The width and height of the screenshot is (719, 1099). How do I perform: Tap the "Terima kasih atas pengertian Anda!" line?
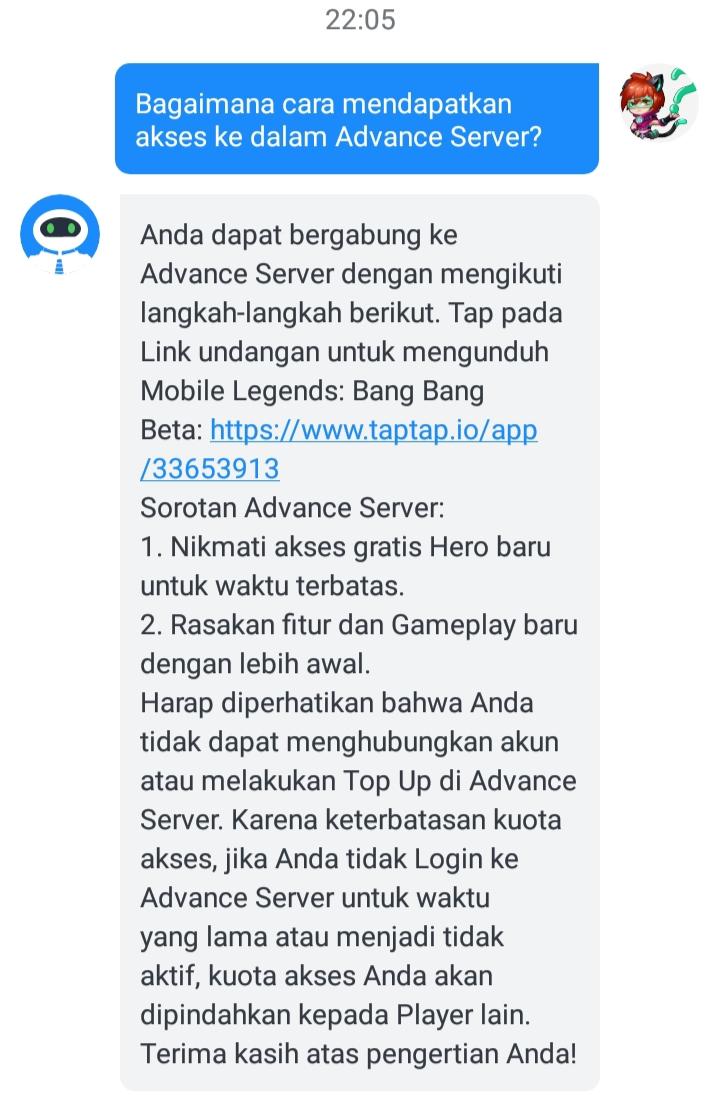[x=359, y=1053]
